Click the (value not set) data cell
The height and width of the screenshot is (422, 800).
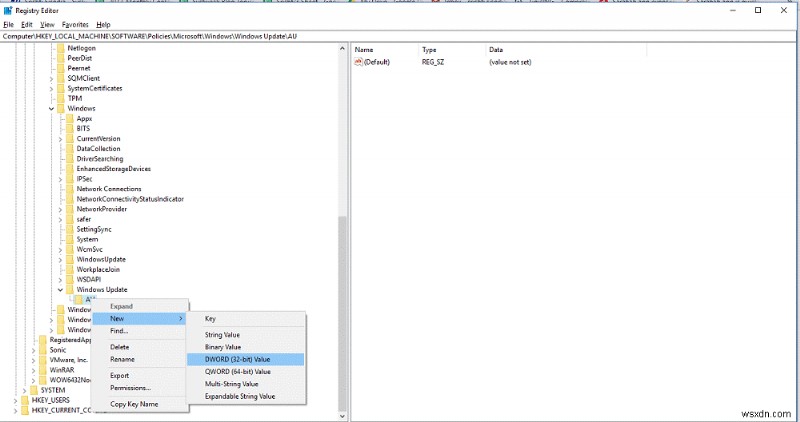(x=510, y=62)
